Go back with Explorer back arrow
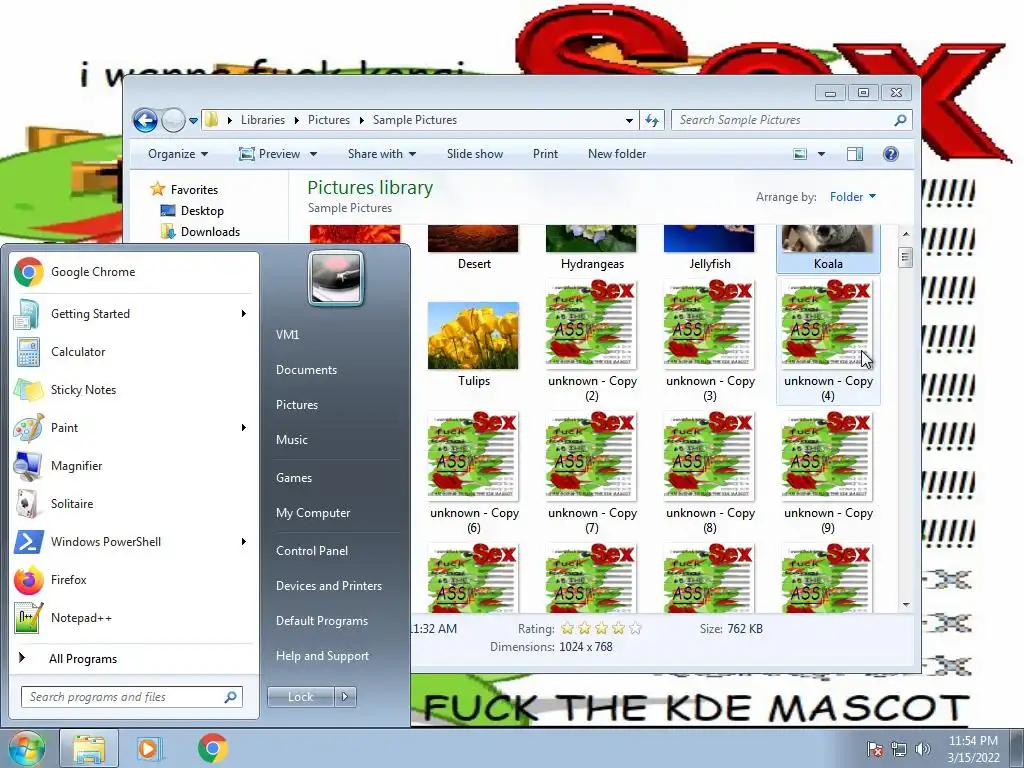 click(146, 120)
